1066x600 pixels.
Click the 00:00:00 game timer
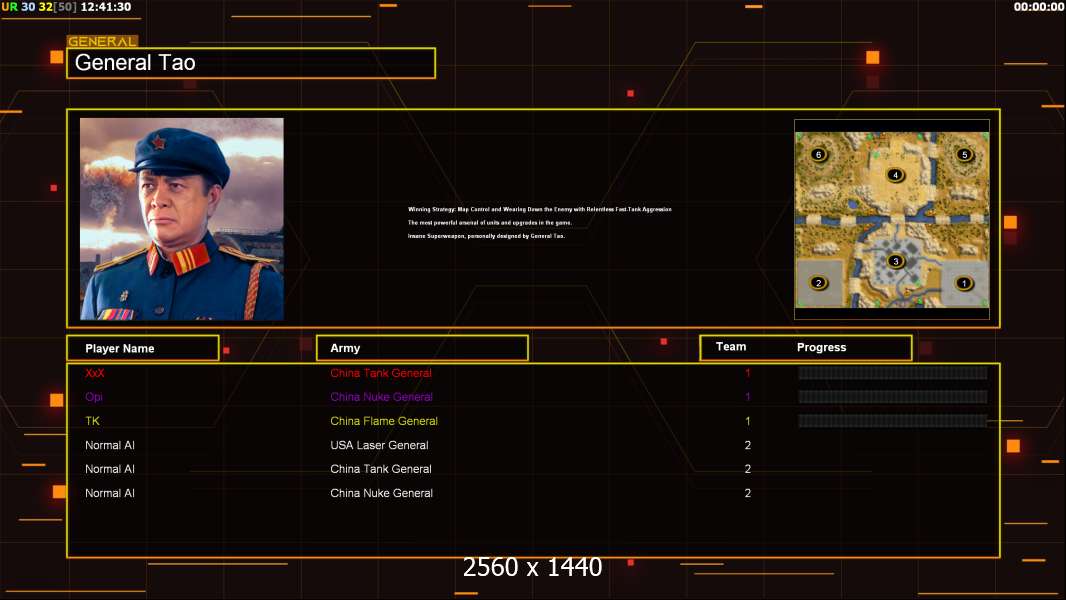(1038, 7)
